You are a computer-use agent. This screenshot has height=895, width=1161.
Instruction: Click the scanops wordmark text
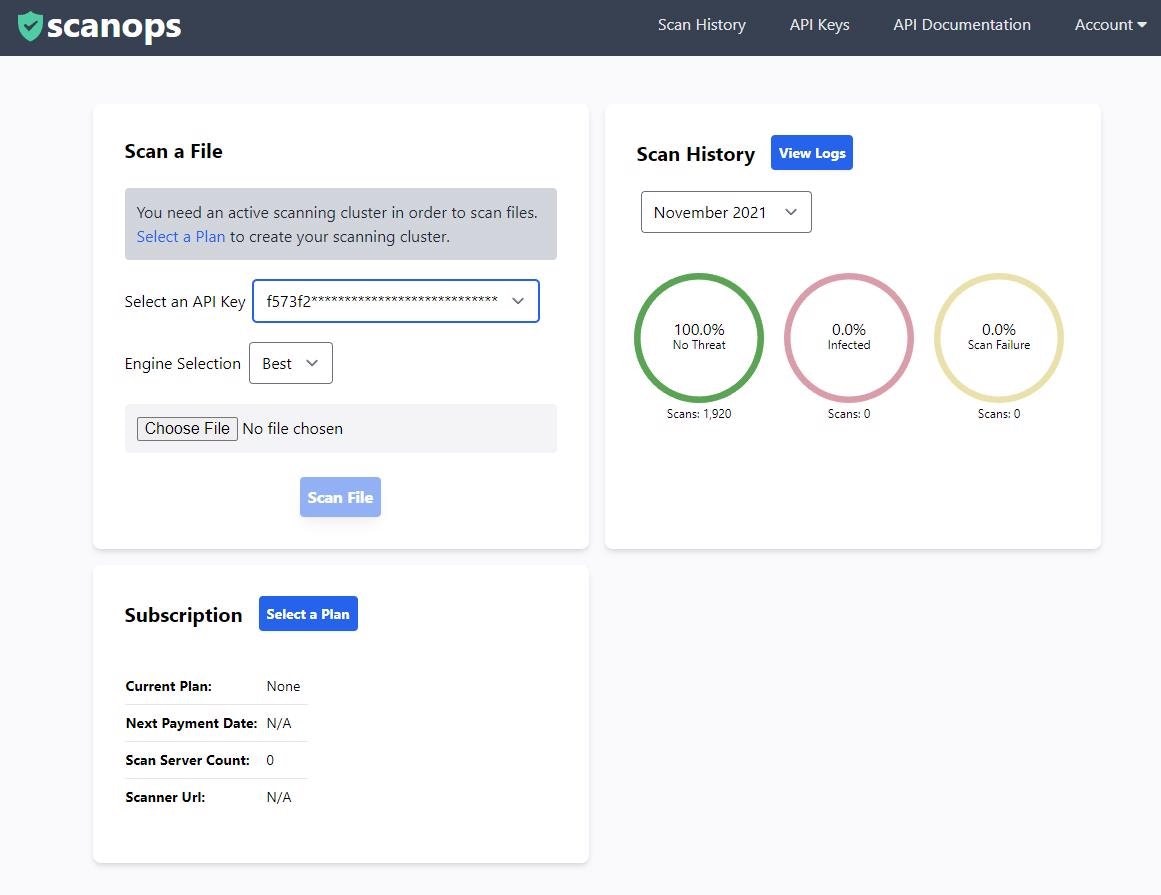click(114, 27)
